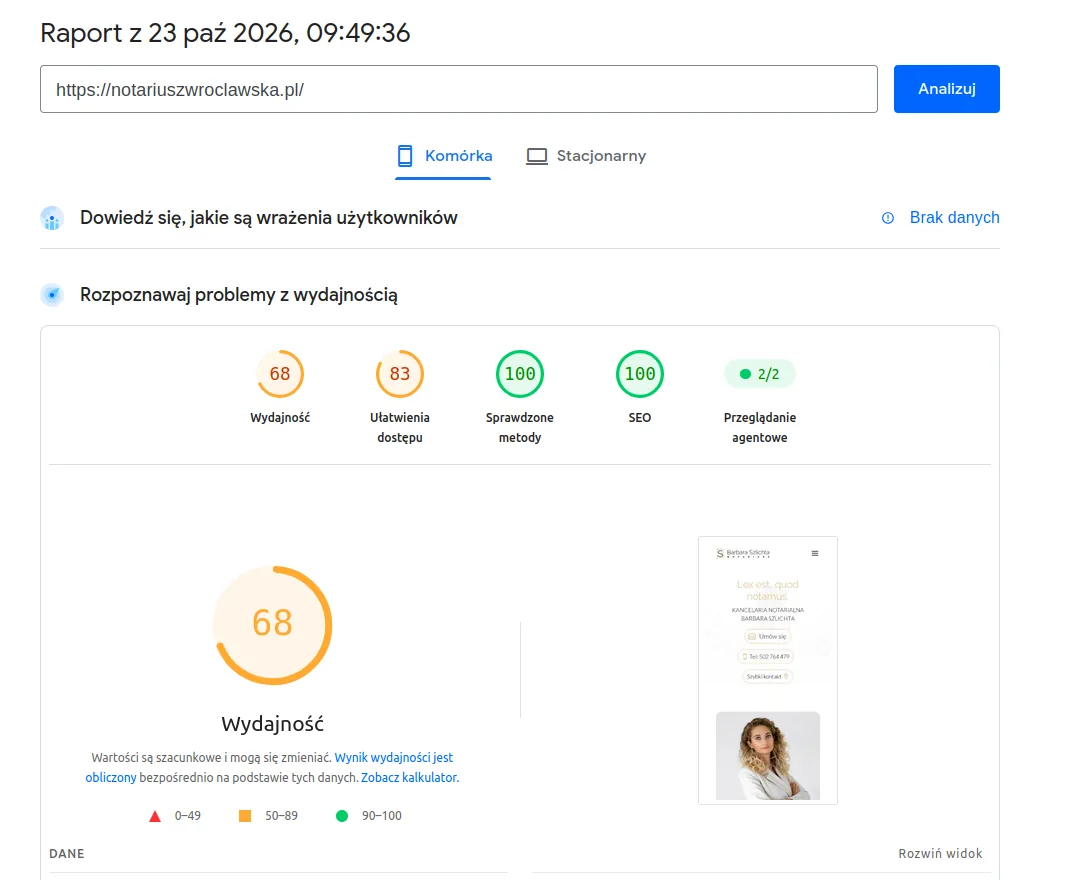Click the orange square 50–89 legend marker

coord(245,816)
